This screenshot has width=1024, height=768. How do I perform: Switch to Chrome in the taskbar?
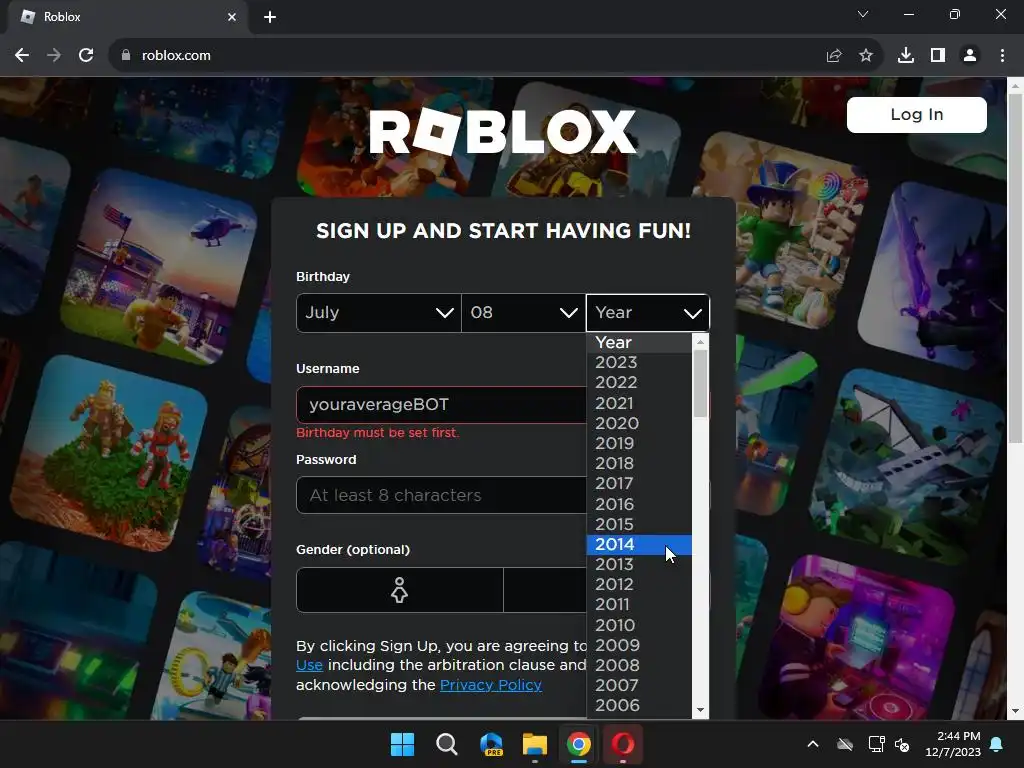pyautogui.click(x=579, y=744)
